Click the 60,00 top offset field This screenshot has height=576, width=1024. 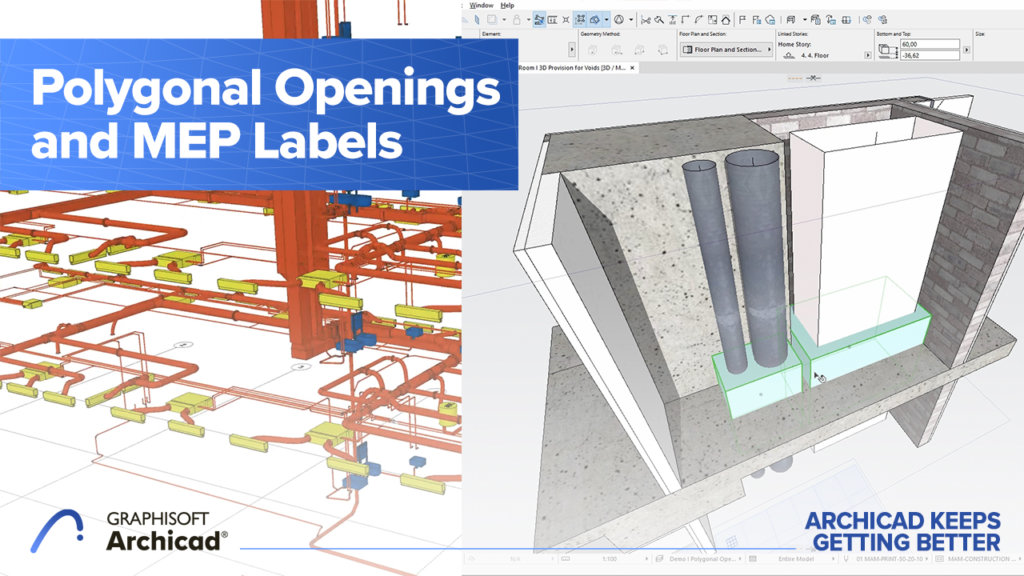[x=928, y=45]
